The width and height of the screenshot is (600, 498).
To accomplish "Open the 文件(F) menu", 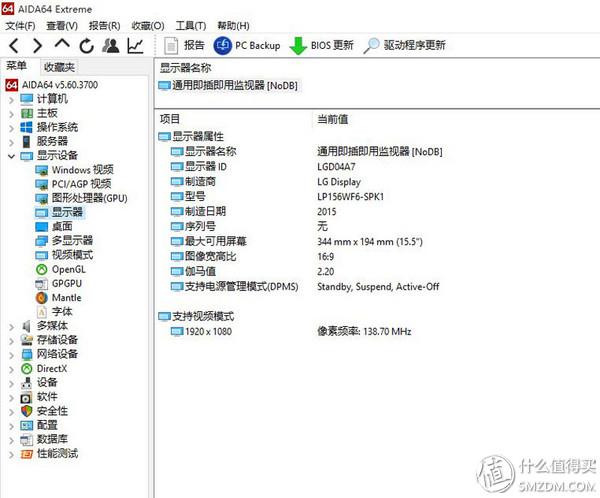I will point(20,26).
